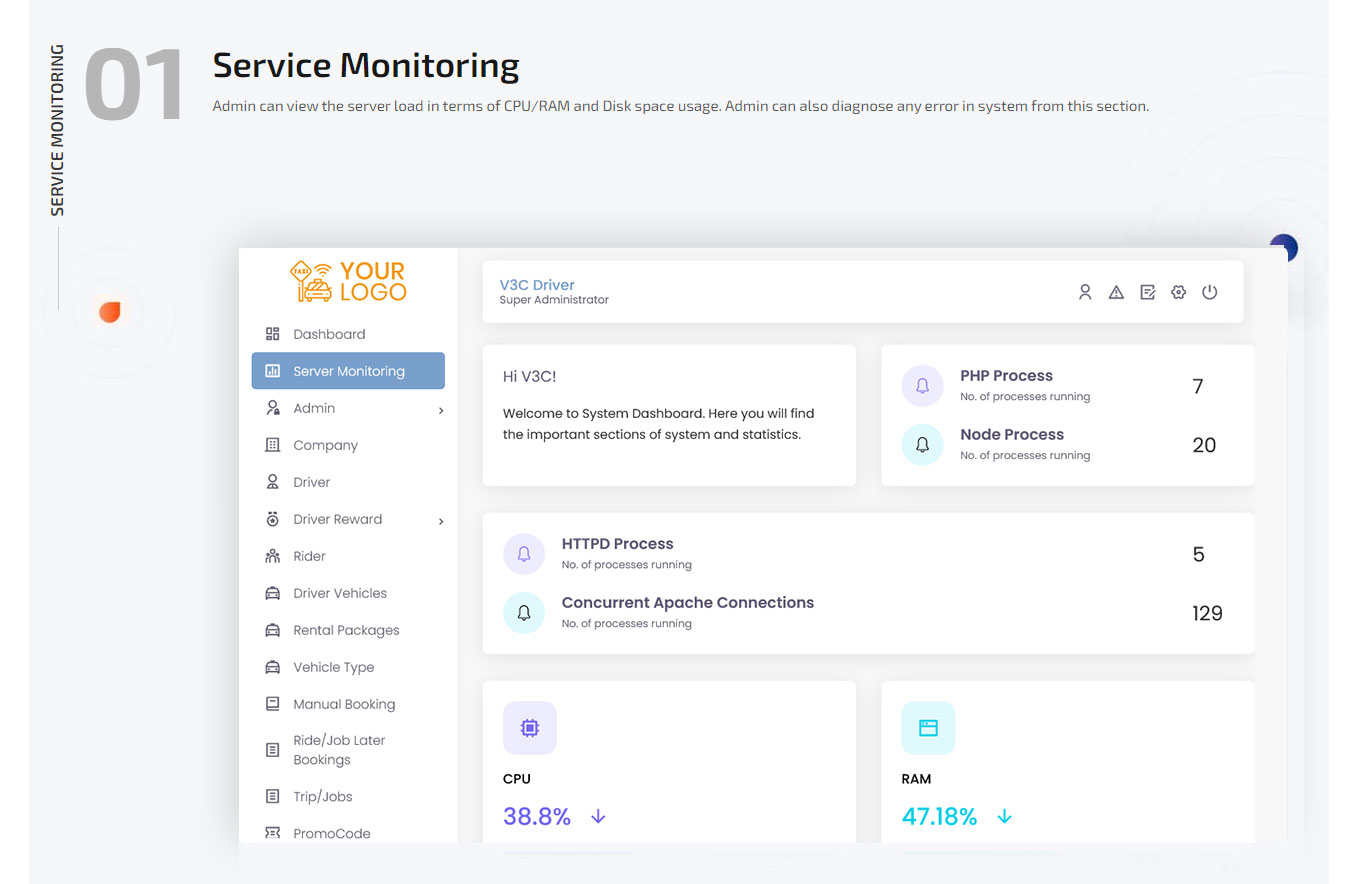This screenshot has width=1359, height=884.
Task: Click the V3C Driver header link
Action: tap(537, 285)
